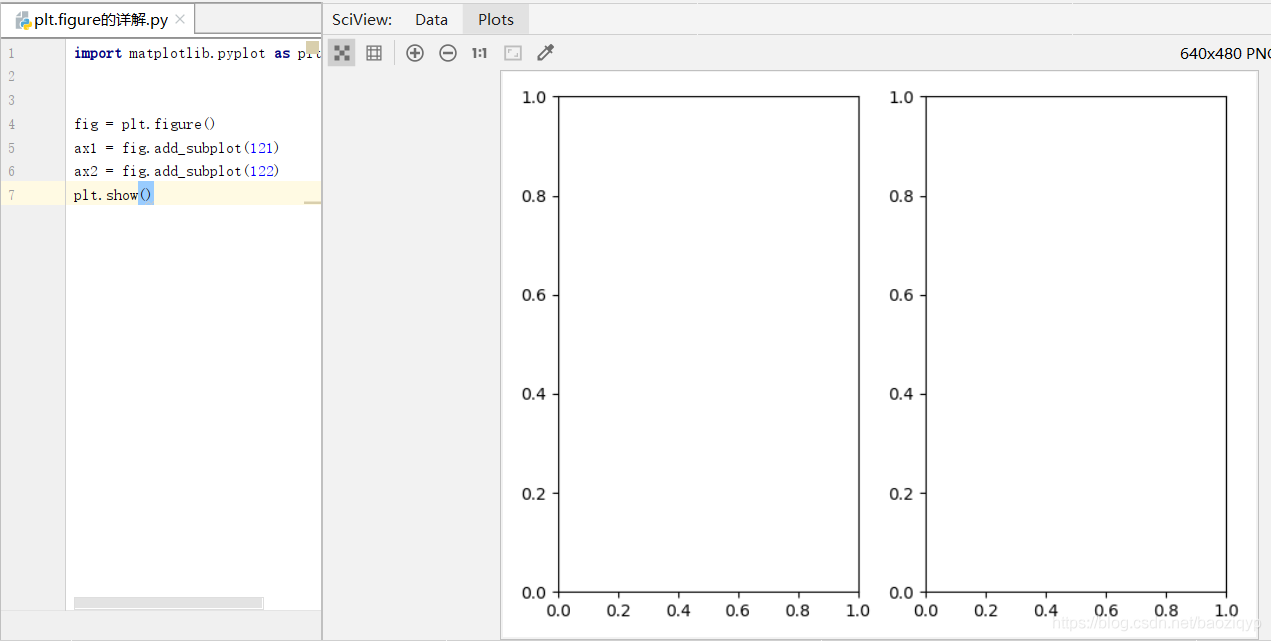Click the Python file icon in editor tab
1271x641 pixels.
point(22,20)
